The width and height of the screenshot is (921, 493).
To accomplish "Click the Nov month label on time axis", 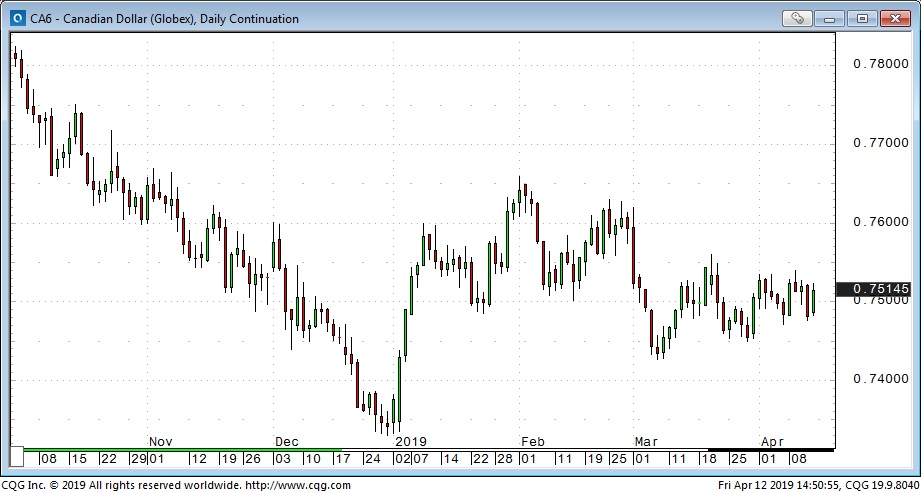I will point(160,442).
